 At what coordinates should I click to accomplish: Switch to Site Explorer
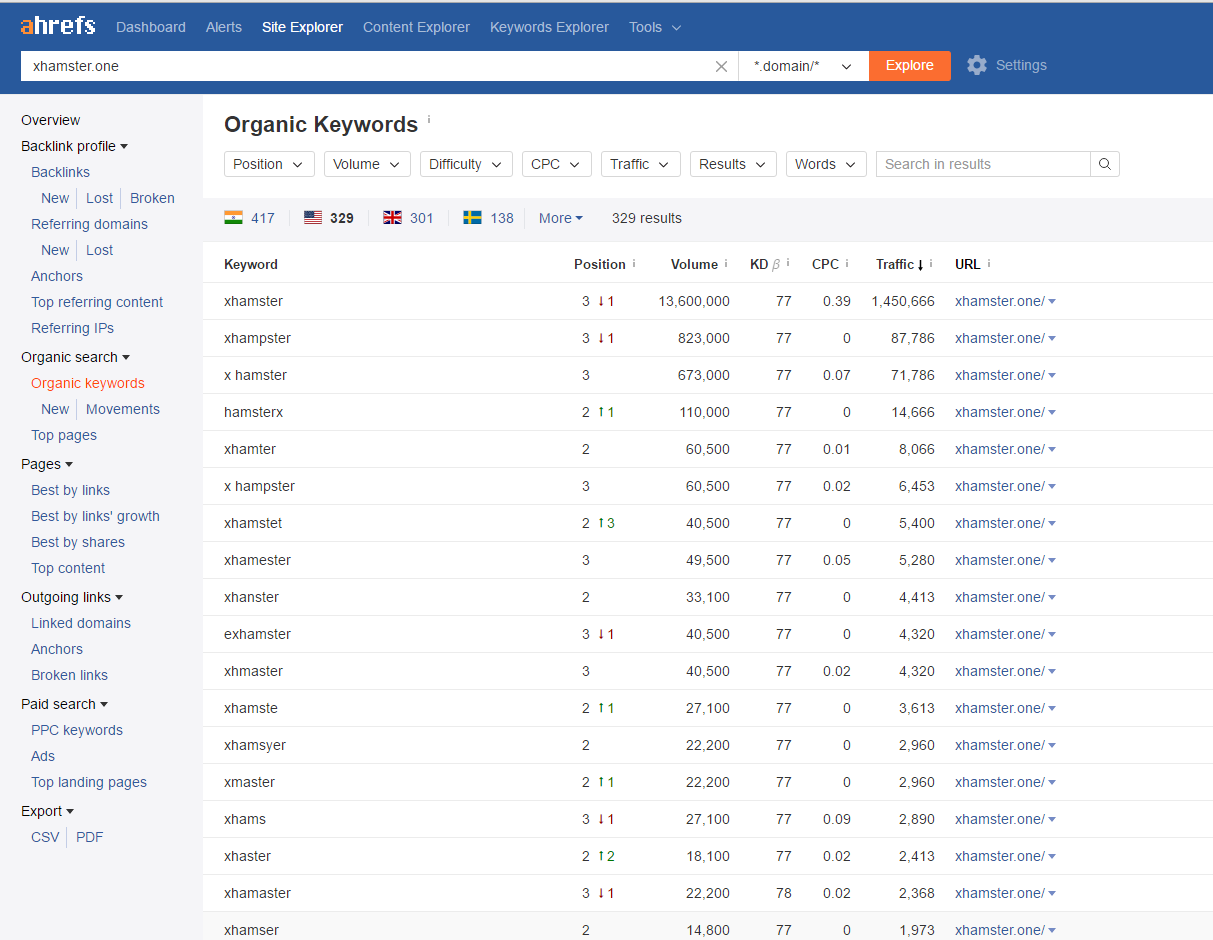coord(302,27)
